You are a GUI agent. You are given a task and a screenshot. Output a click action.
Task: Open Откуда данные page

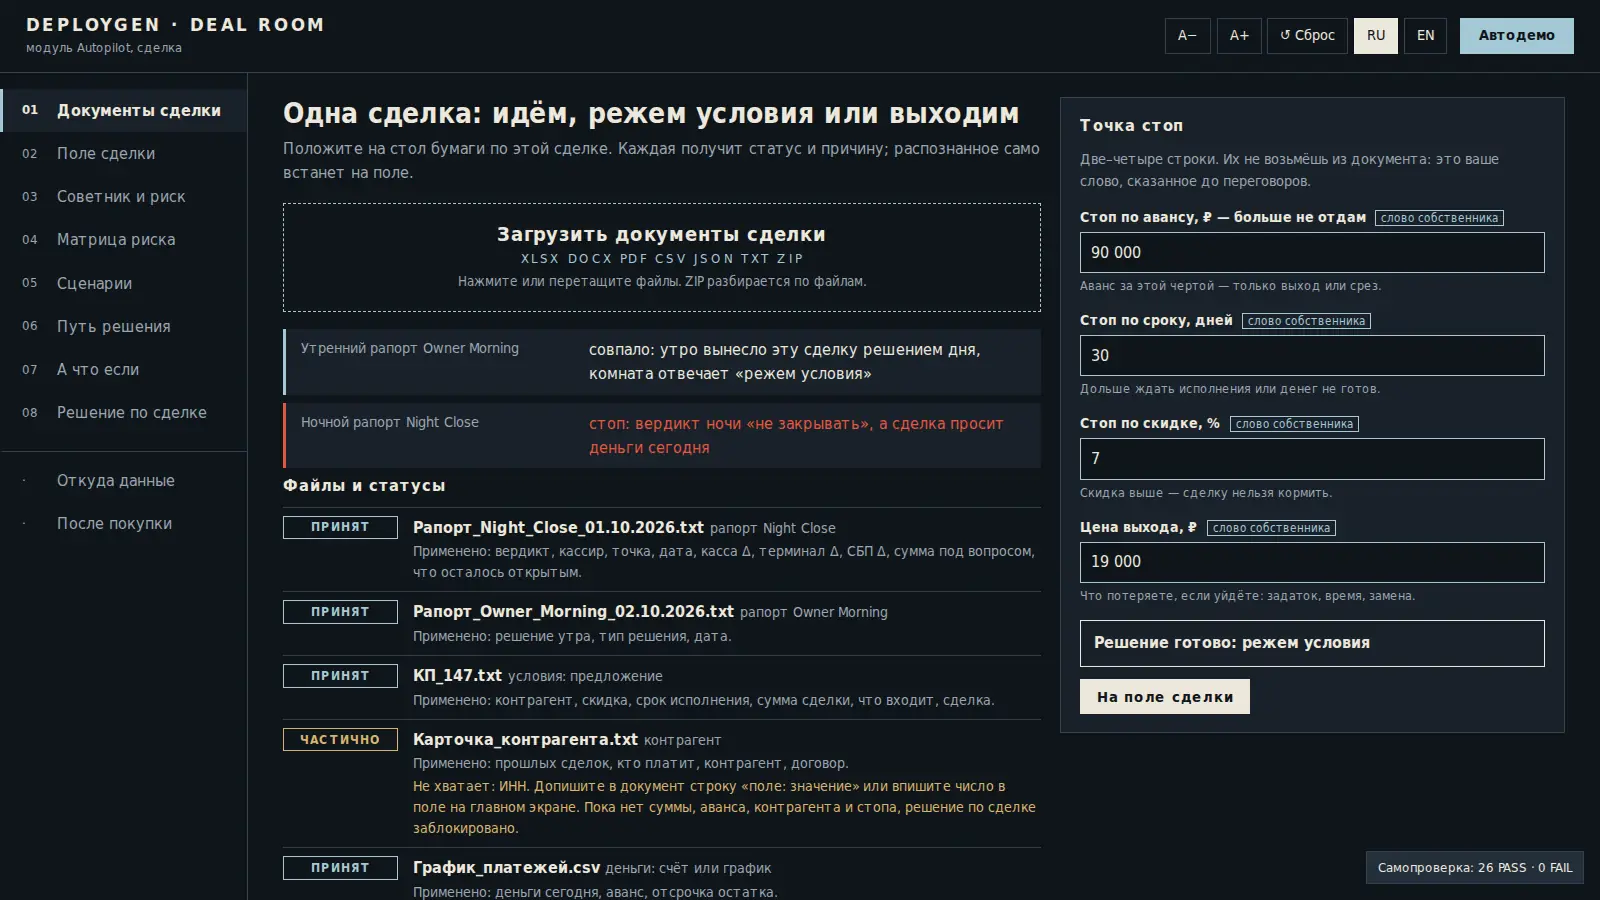124,480
